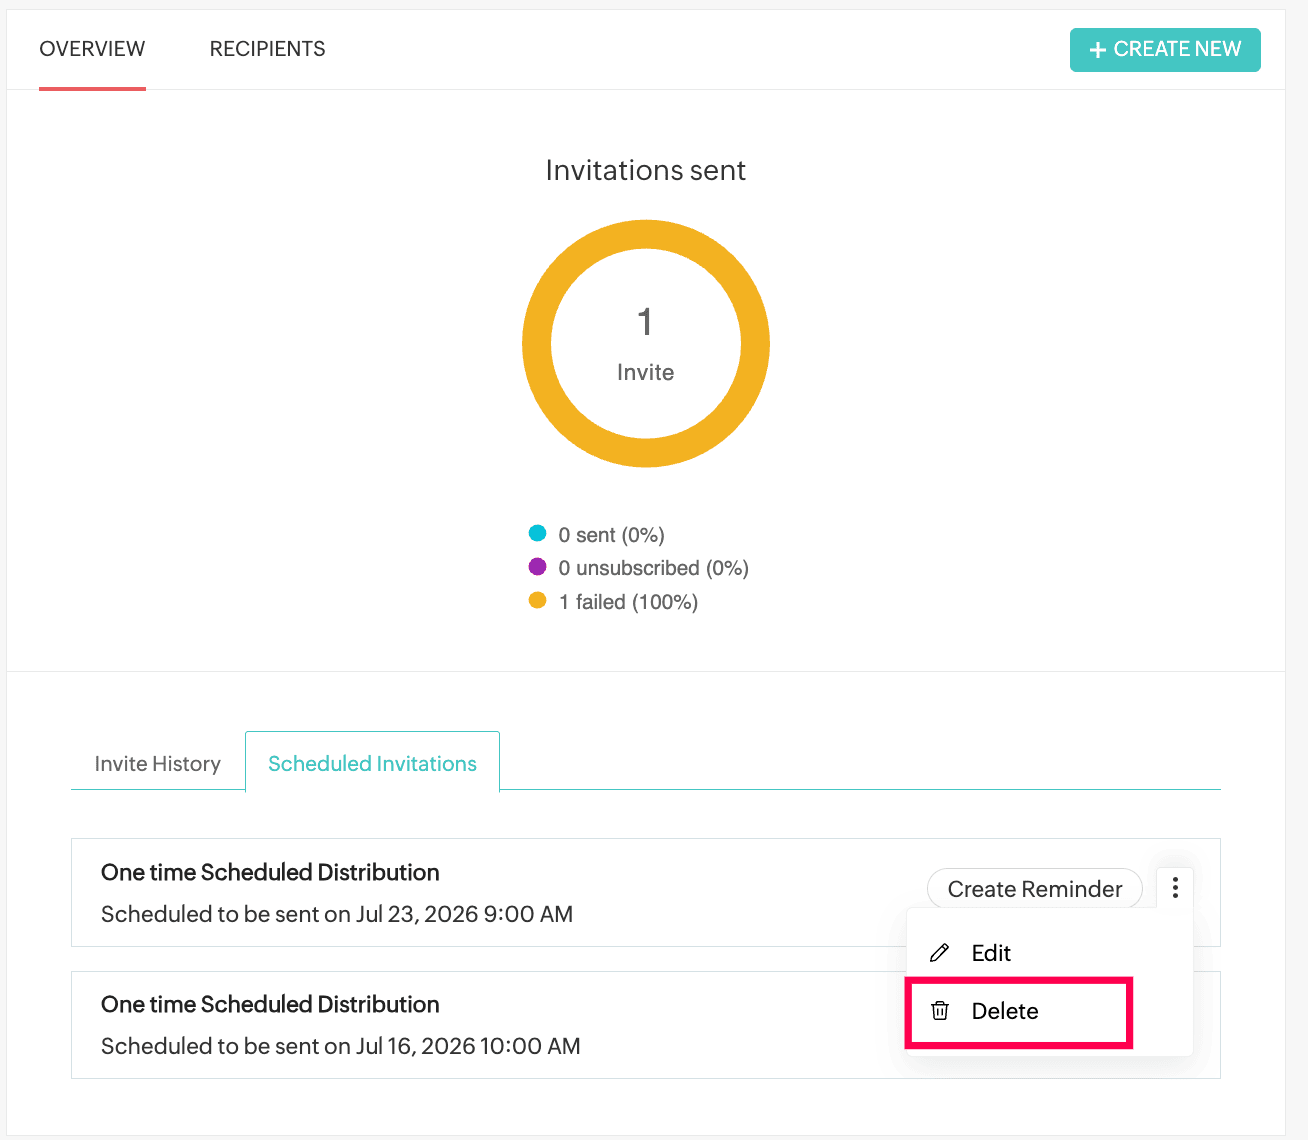Switch to the OVERVIEW tab
This screenshot has height=1140, width=1308.
[x=92, y=49]
